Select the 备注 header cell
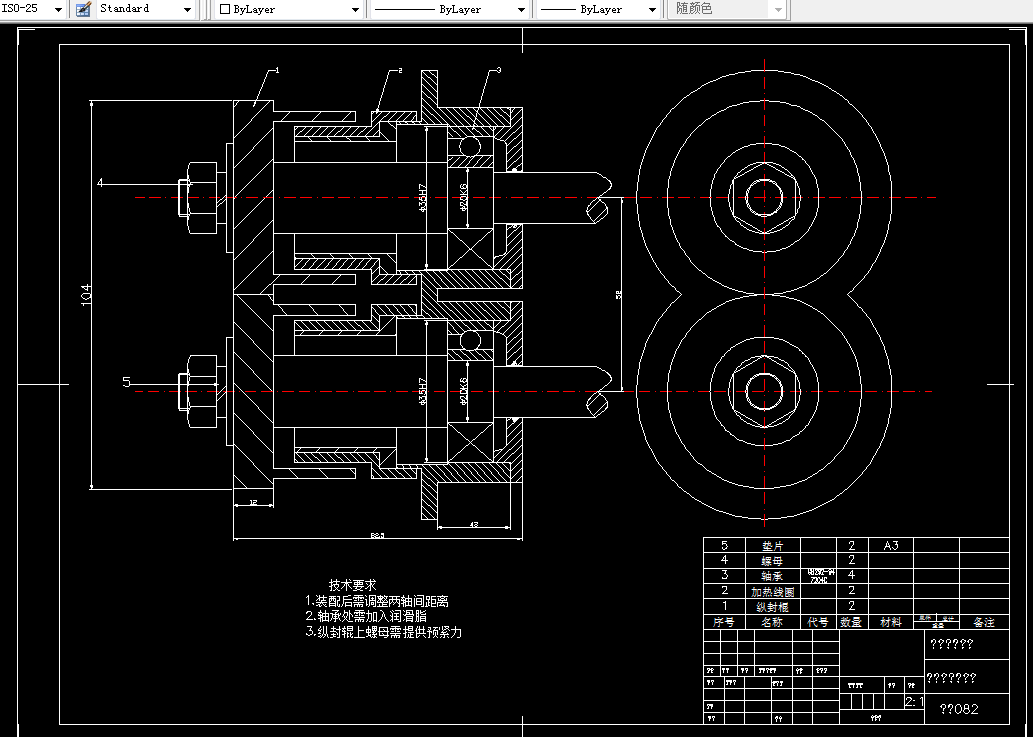The height and width of the screenshot is (737, 1033). [x=984, y=622]
